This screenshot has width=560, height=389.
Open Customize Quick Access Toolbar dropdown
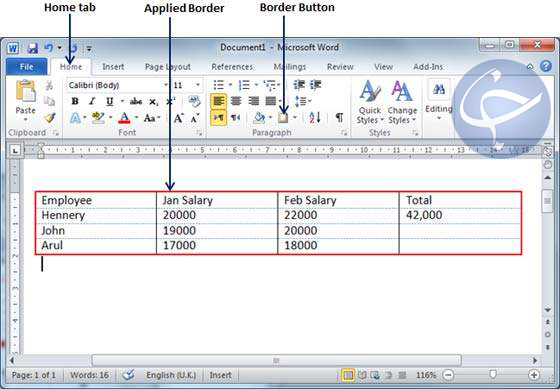coord(89,48)
